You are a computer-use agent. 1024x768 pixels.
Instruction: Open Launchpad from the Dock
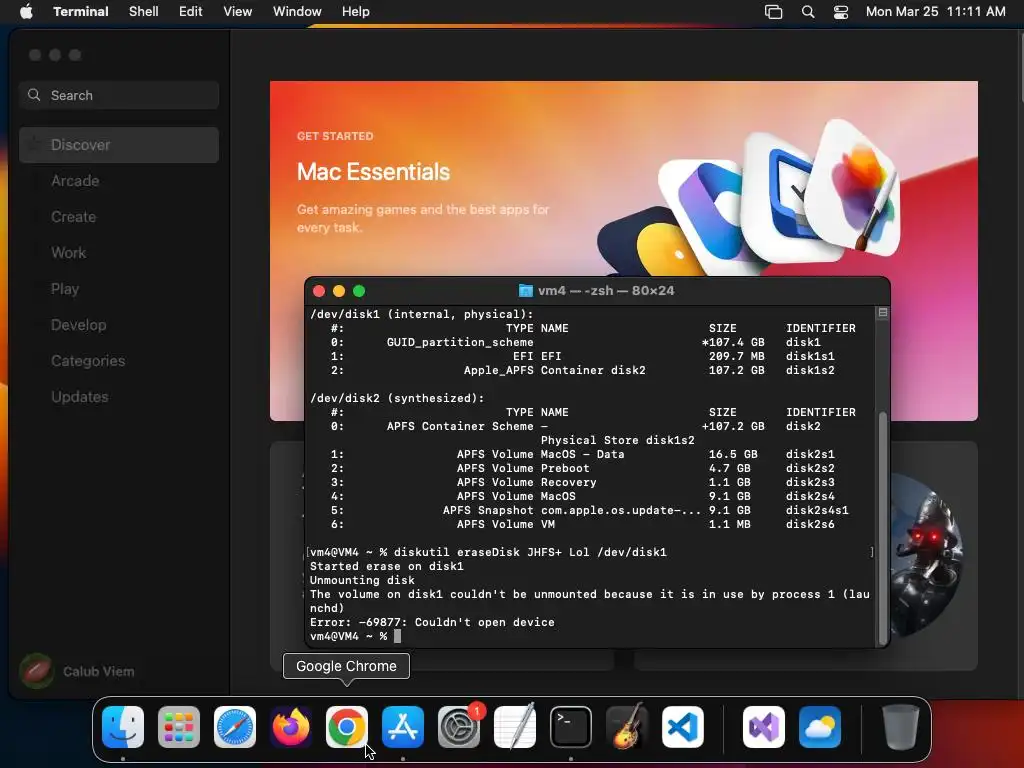point(179,727)
